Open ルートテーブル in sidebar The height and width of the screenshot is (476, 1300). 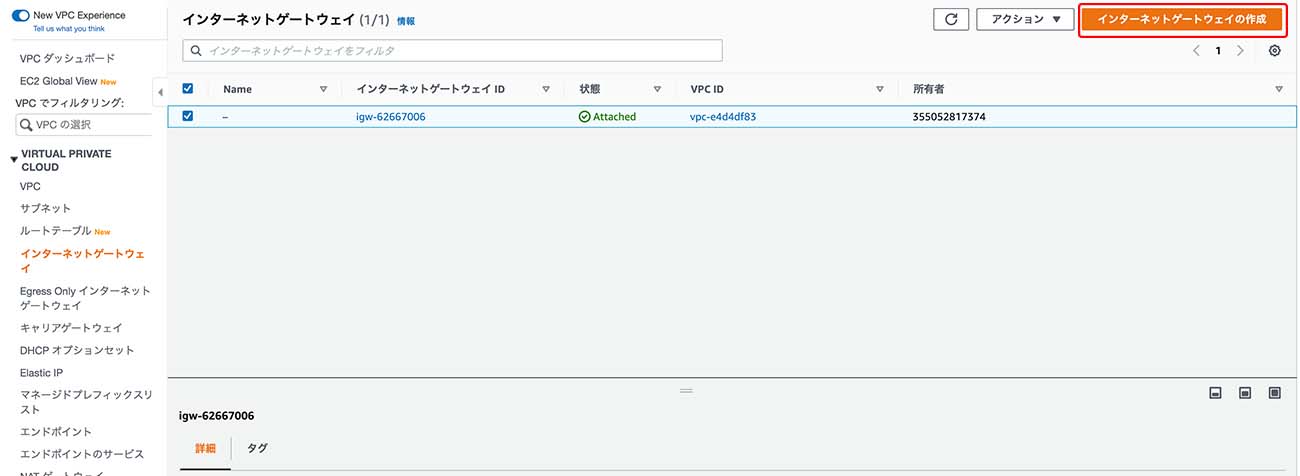click(x=55, y=231)
